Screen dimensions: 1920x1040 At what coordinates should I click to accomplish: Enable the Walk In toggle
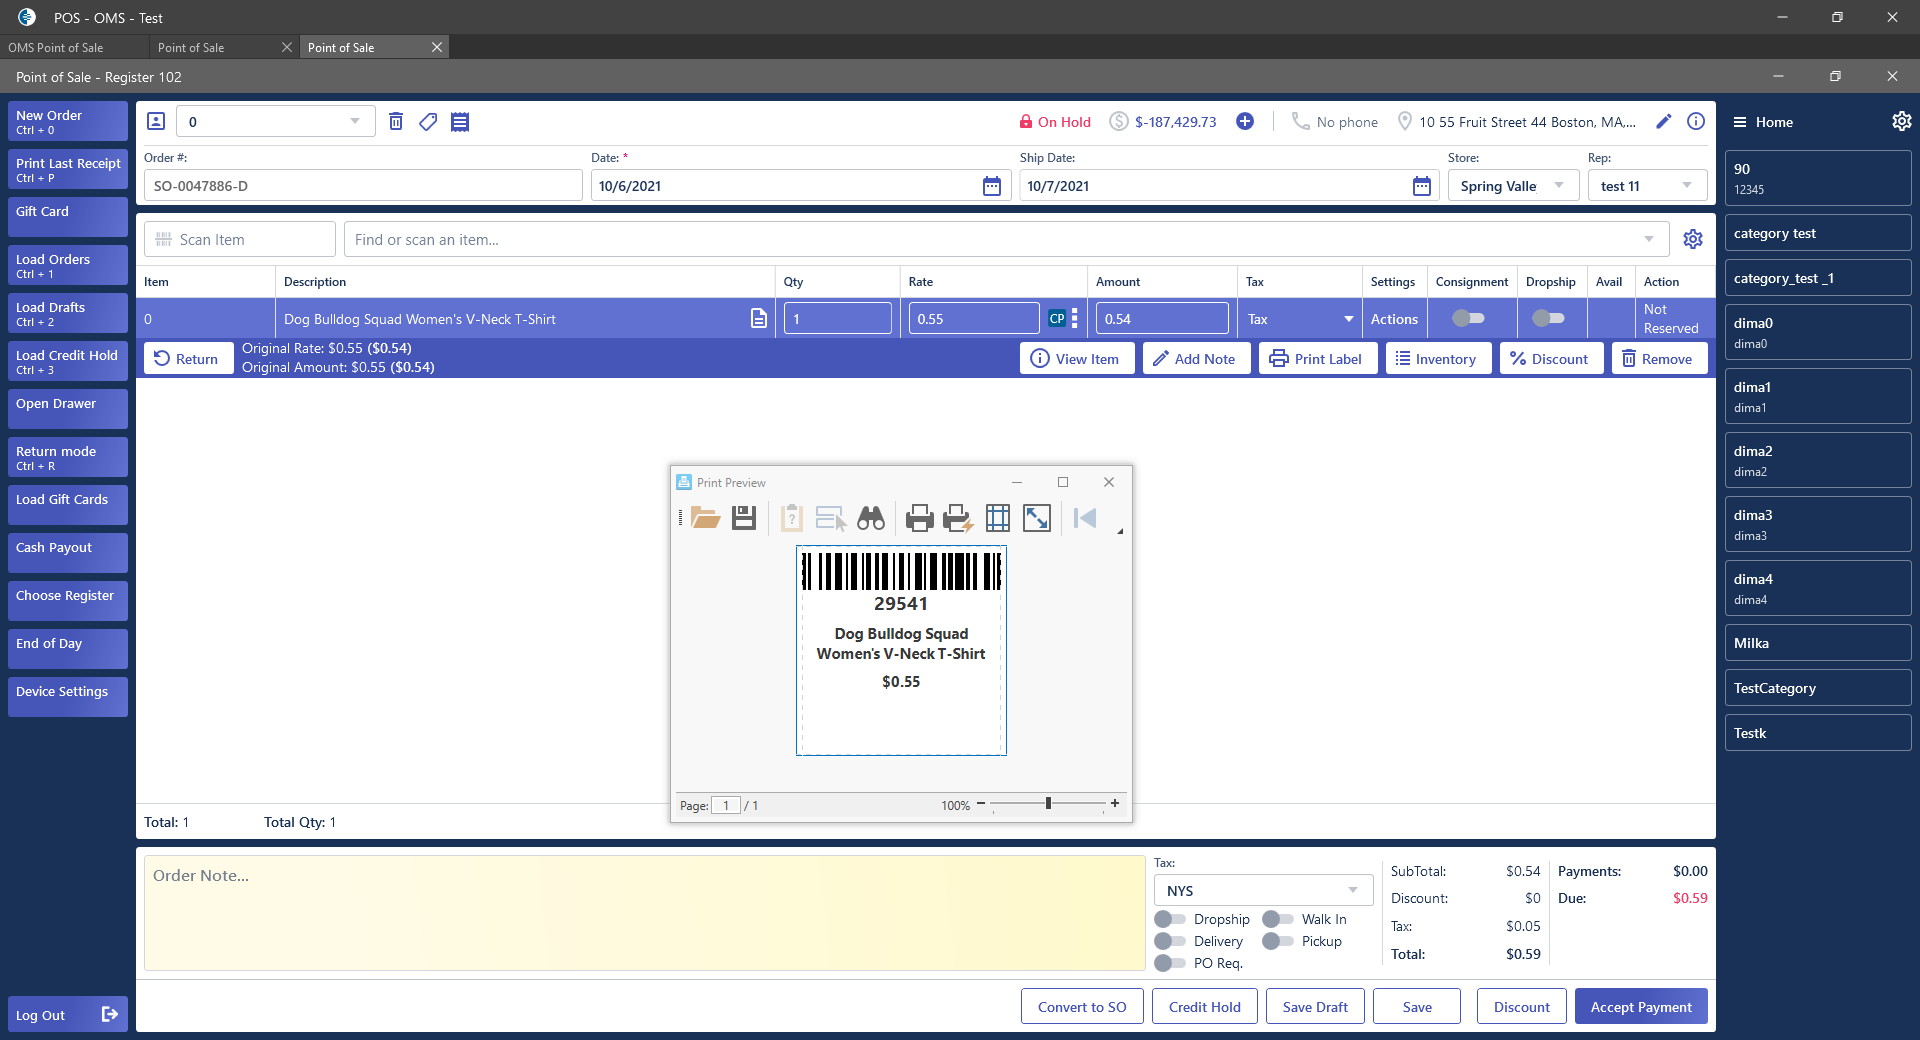coord(1278,919)
